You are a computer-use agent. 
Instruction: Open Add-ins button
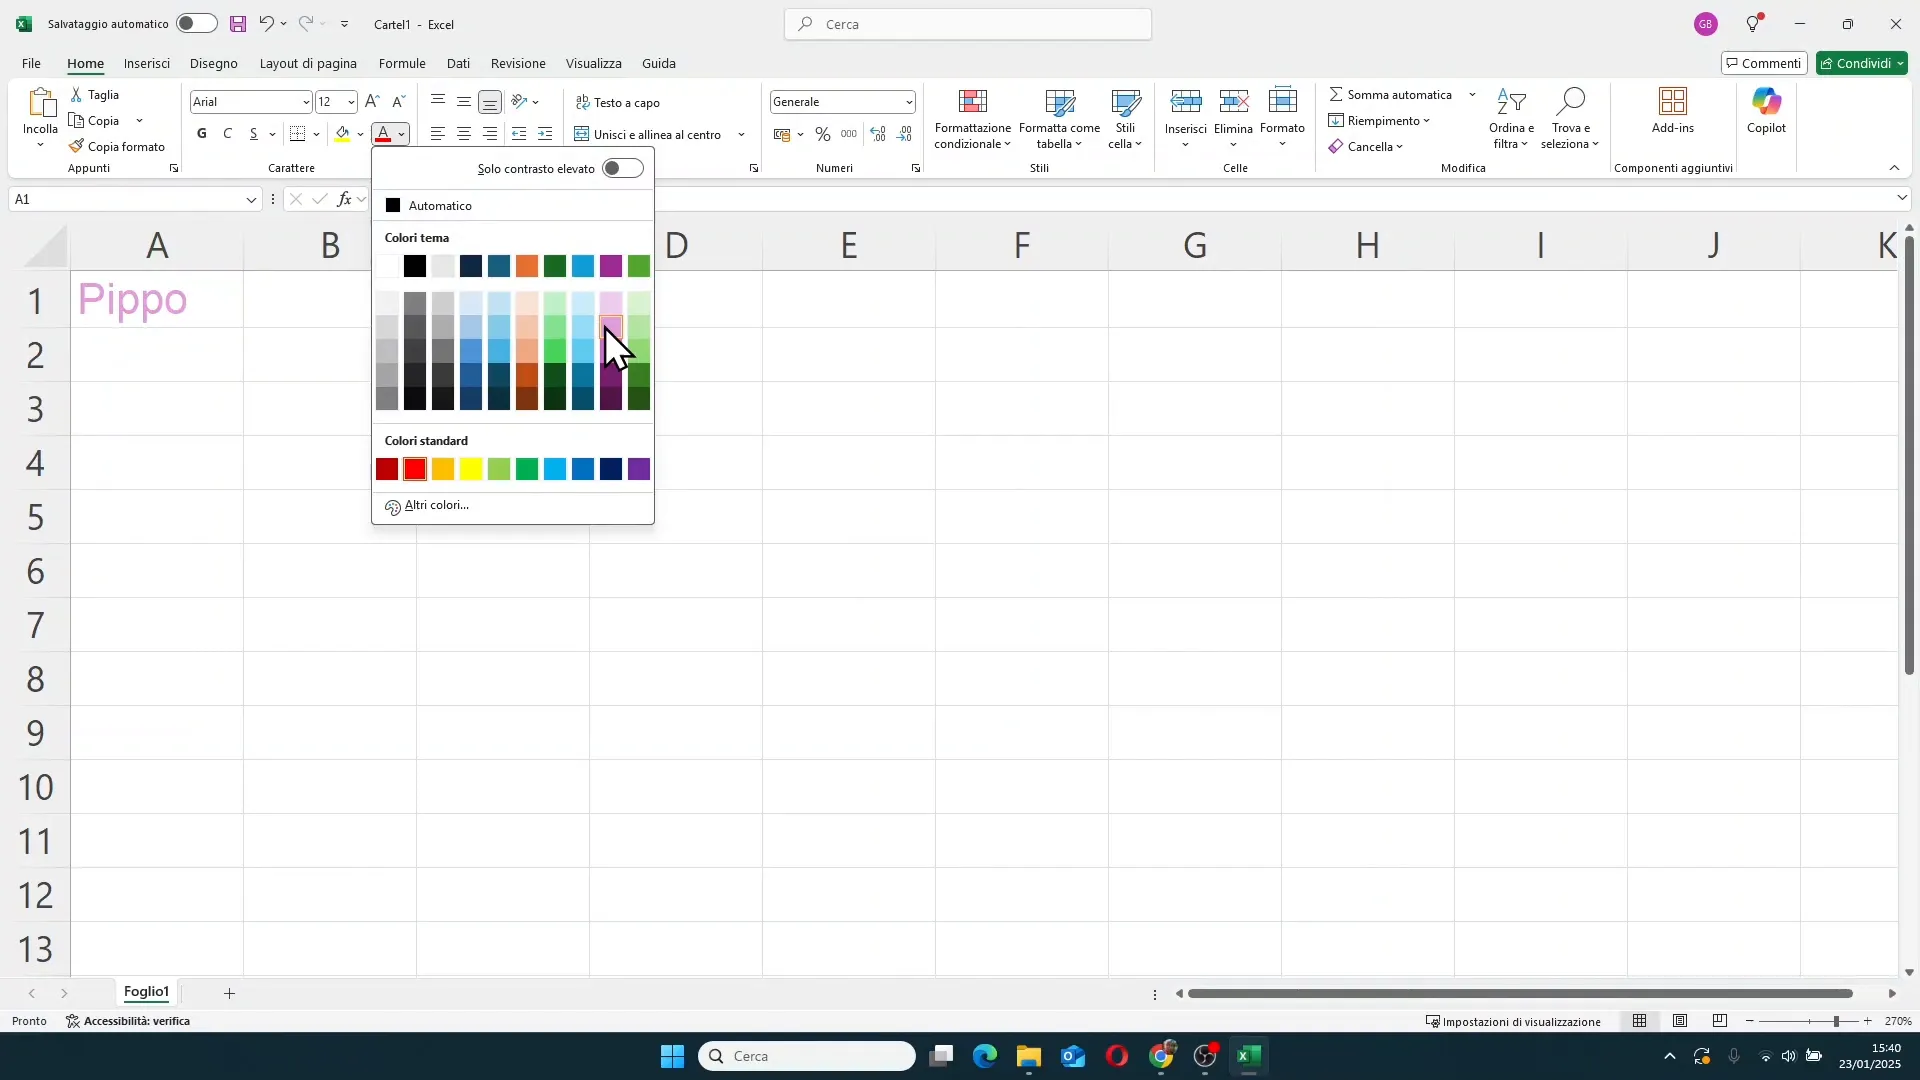[x=1673, y=110]
